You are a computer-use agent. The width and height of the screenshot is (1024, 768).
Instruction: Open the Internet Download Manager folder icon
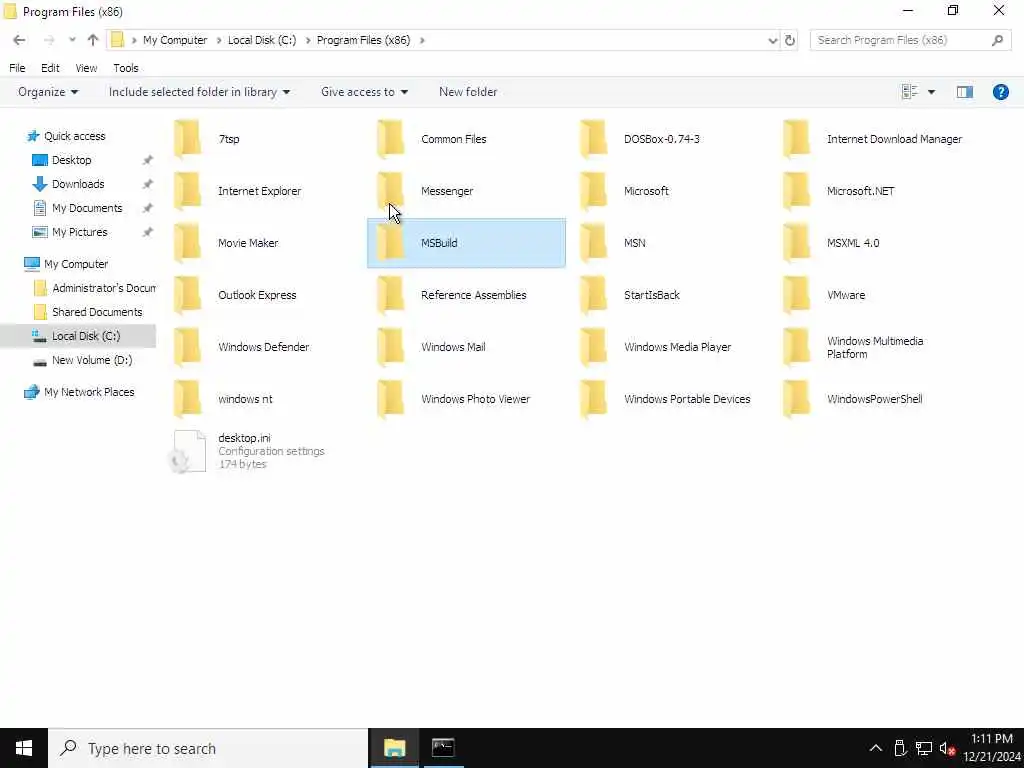coord(797,138)
